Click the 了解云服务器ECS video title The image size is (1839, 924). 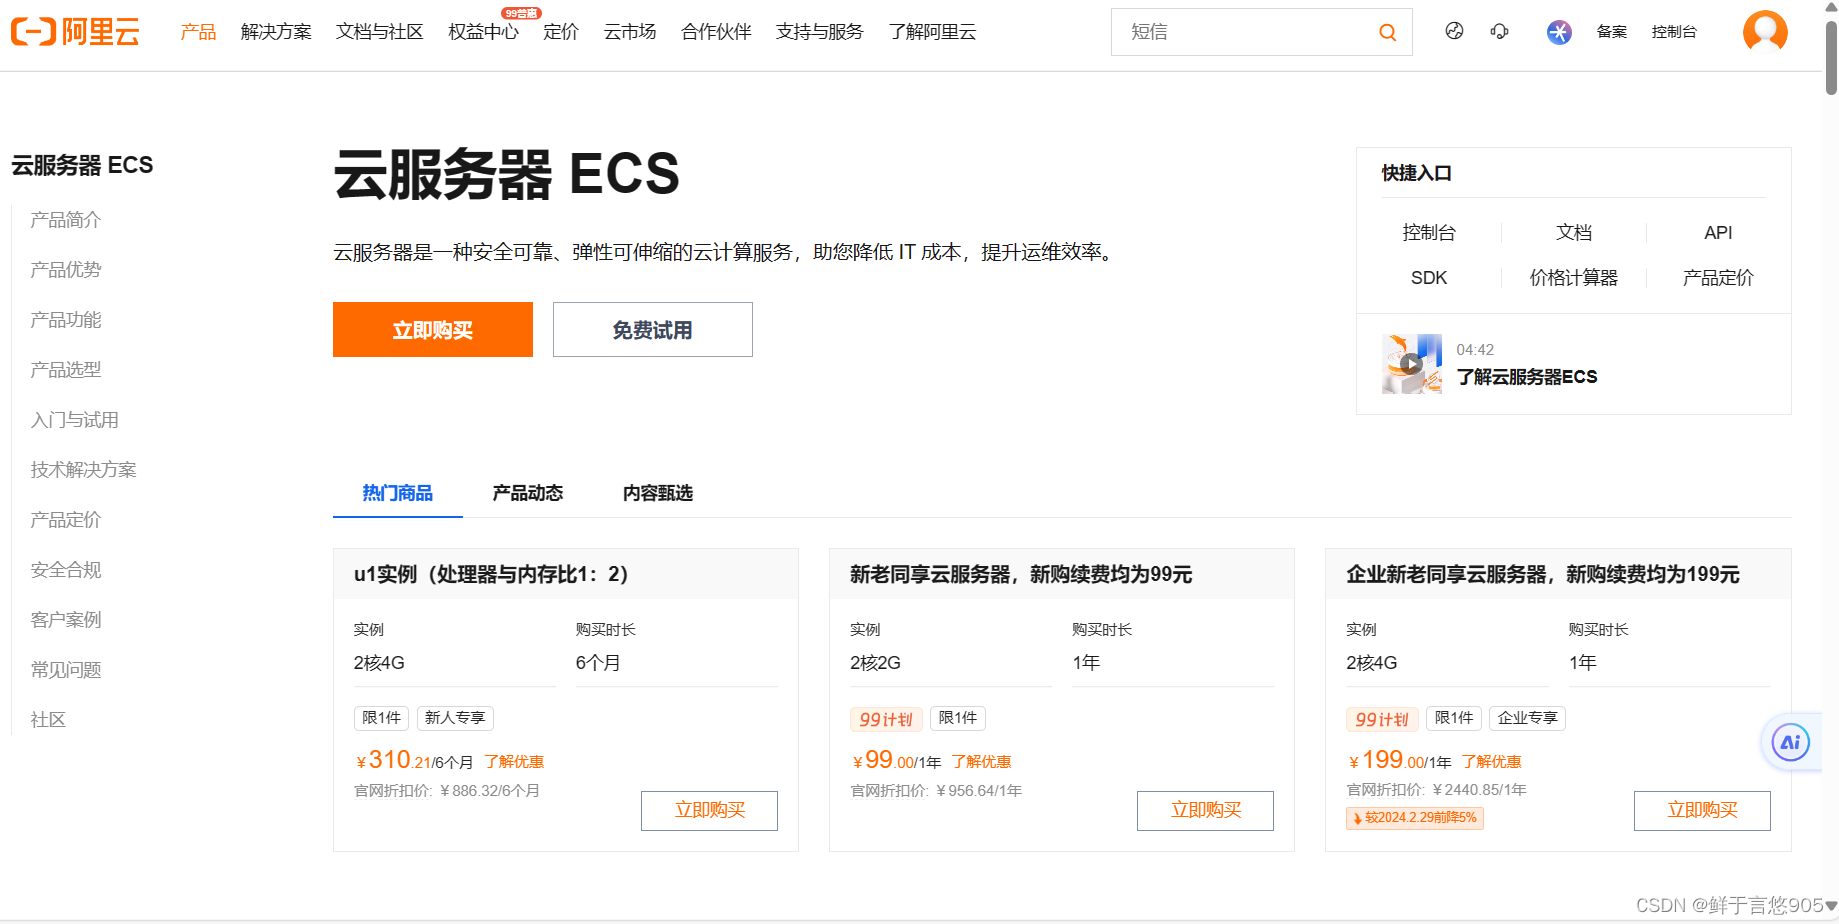pos(1527,377)
